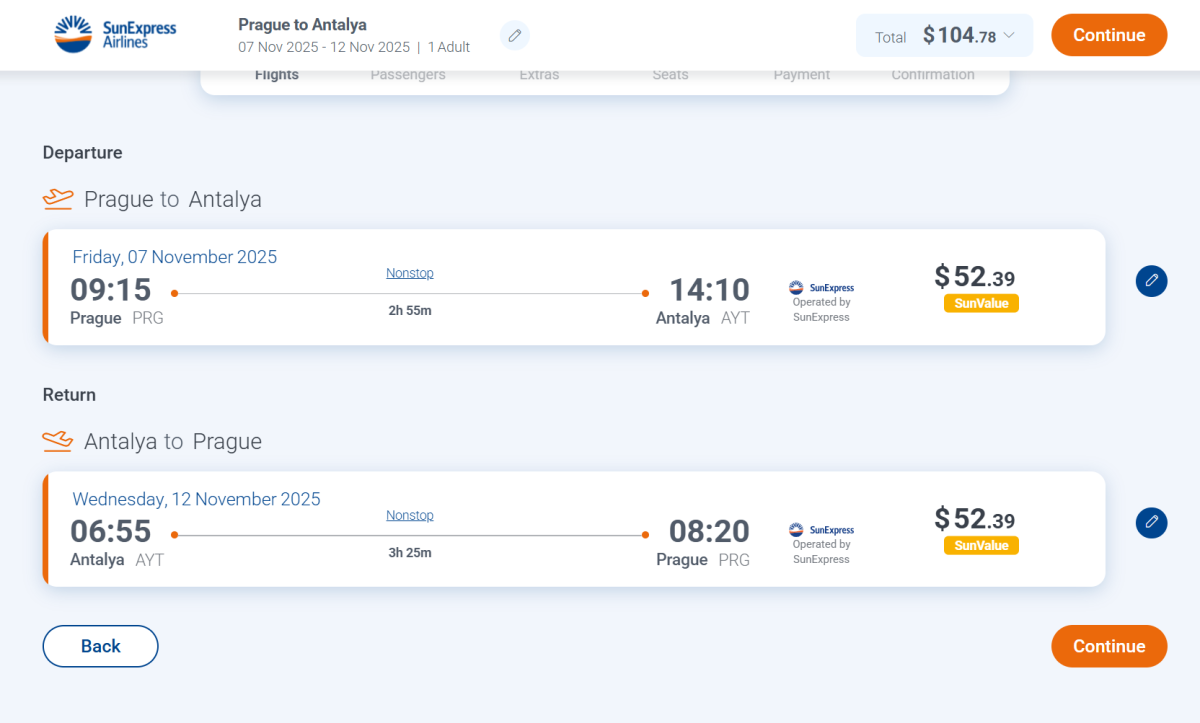Edit the Antalya to Prague return flight
Viewport: 1200px width, 723px height.
(1151, 522)
